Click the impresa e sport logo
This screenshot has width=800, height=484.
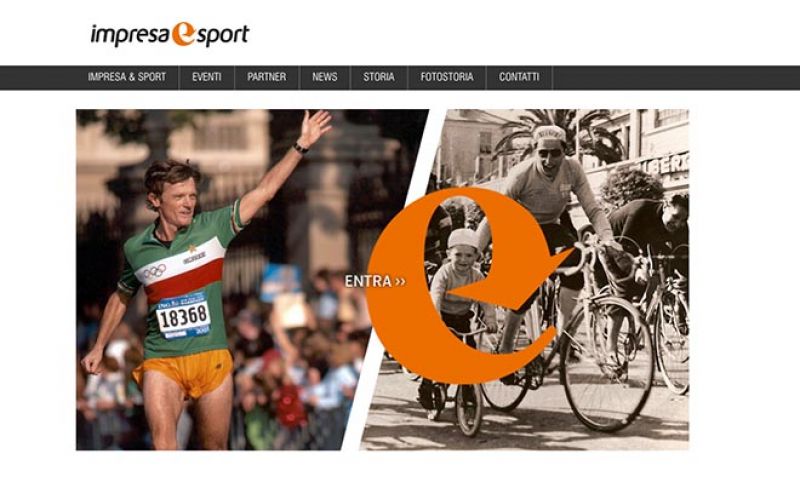coord(169,35)
